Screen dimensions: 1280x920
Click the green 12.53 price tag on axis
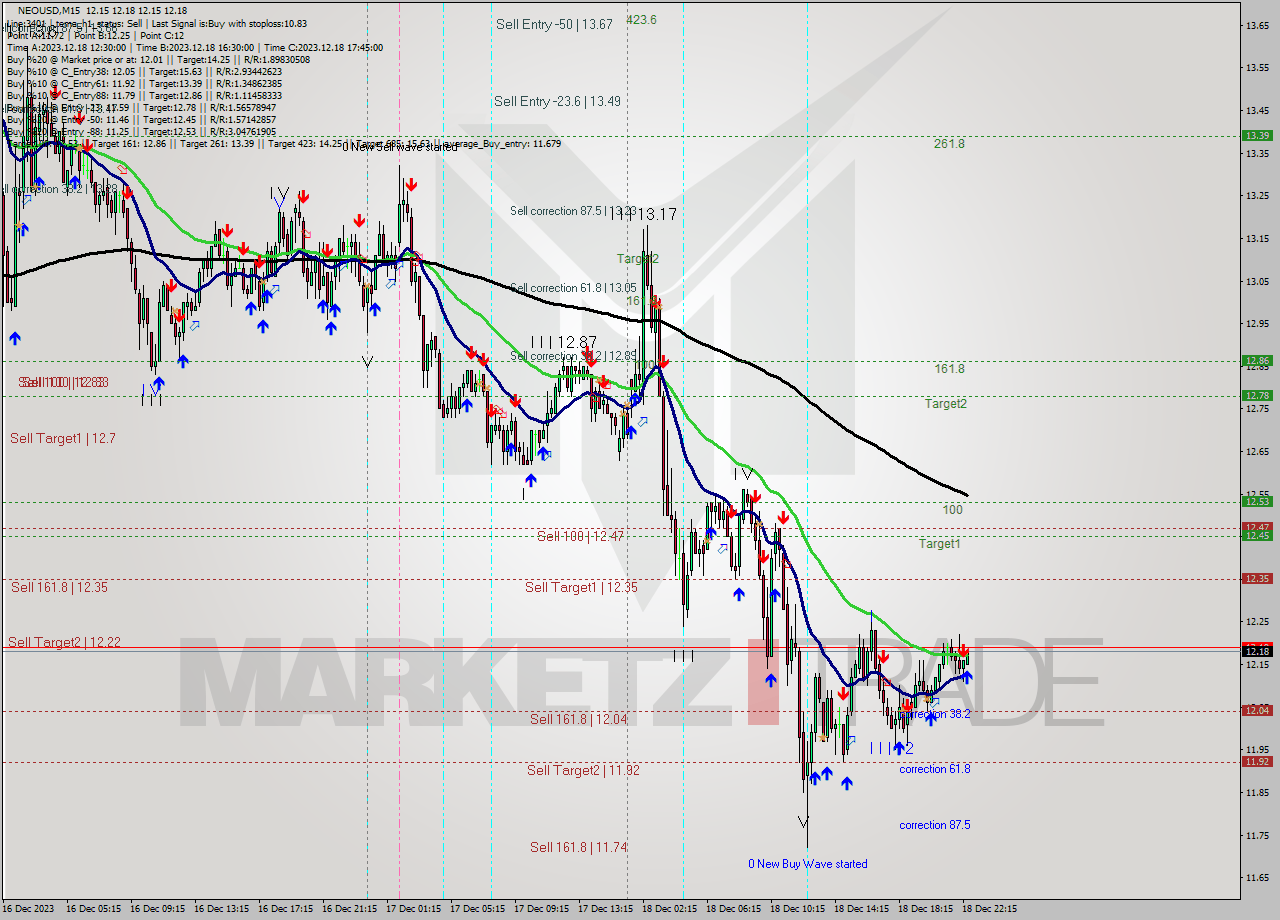pos(1257,501)
